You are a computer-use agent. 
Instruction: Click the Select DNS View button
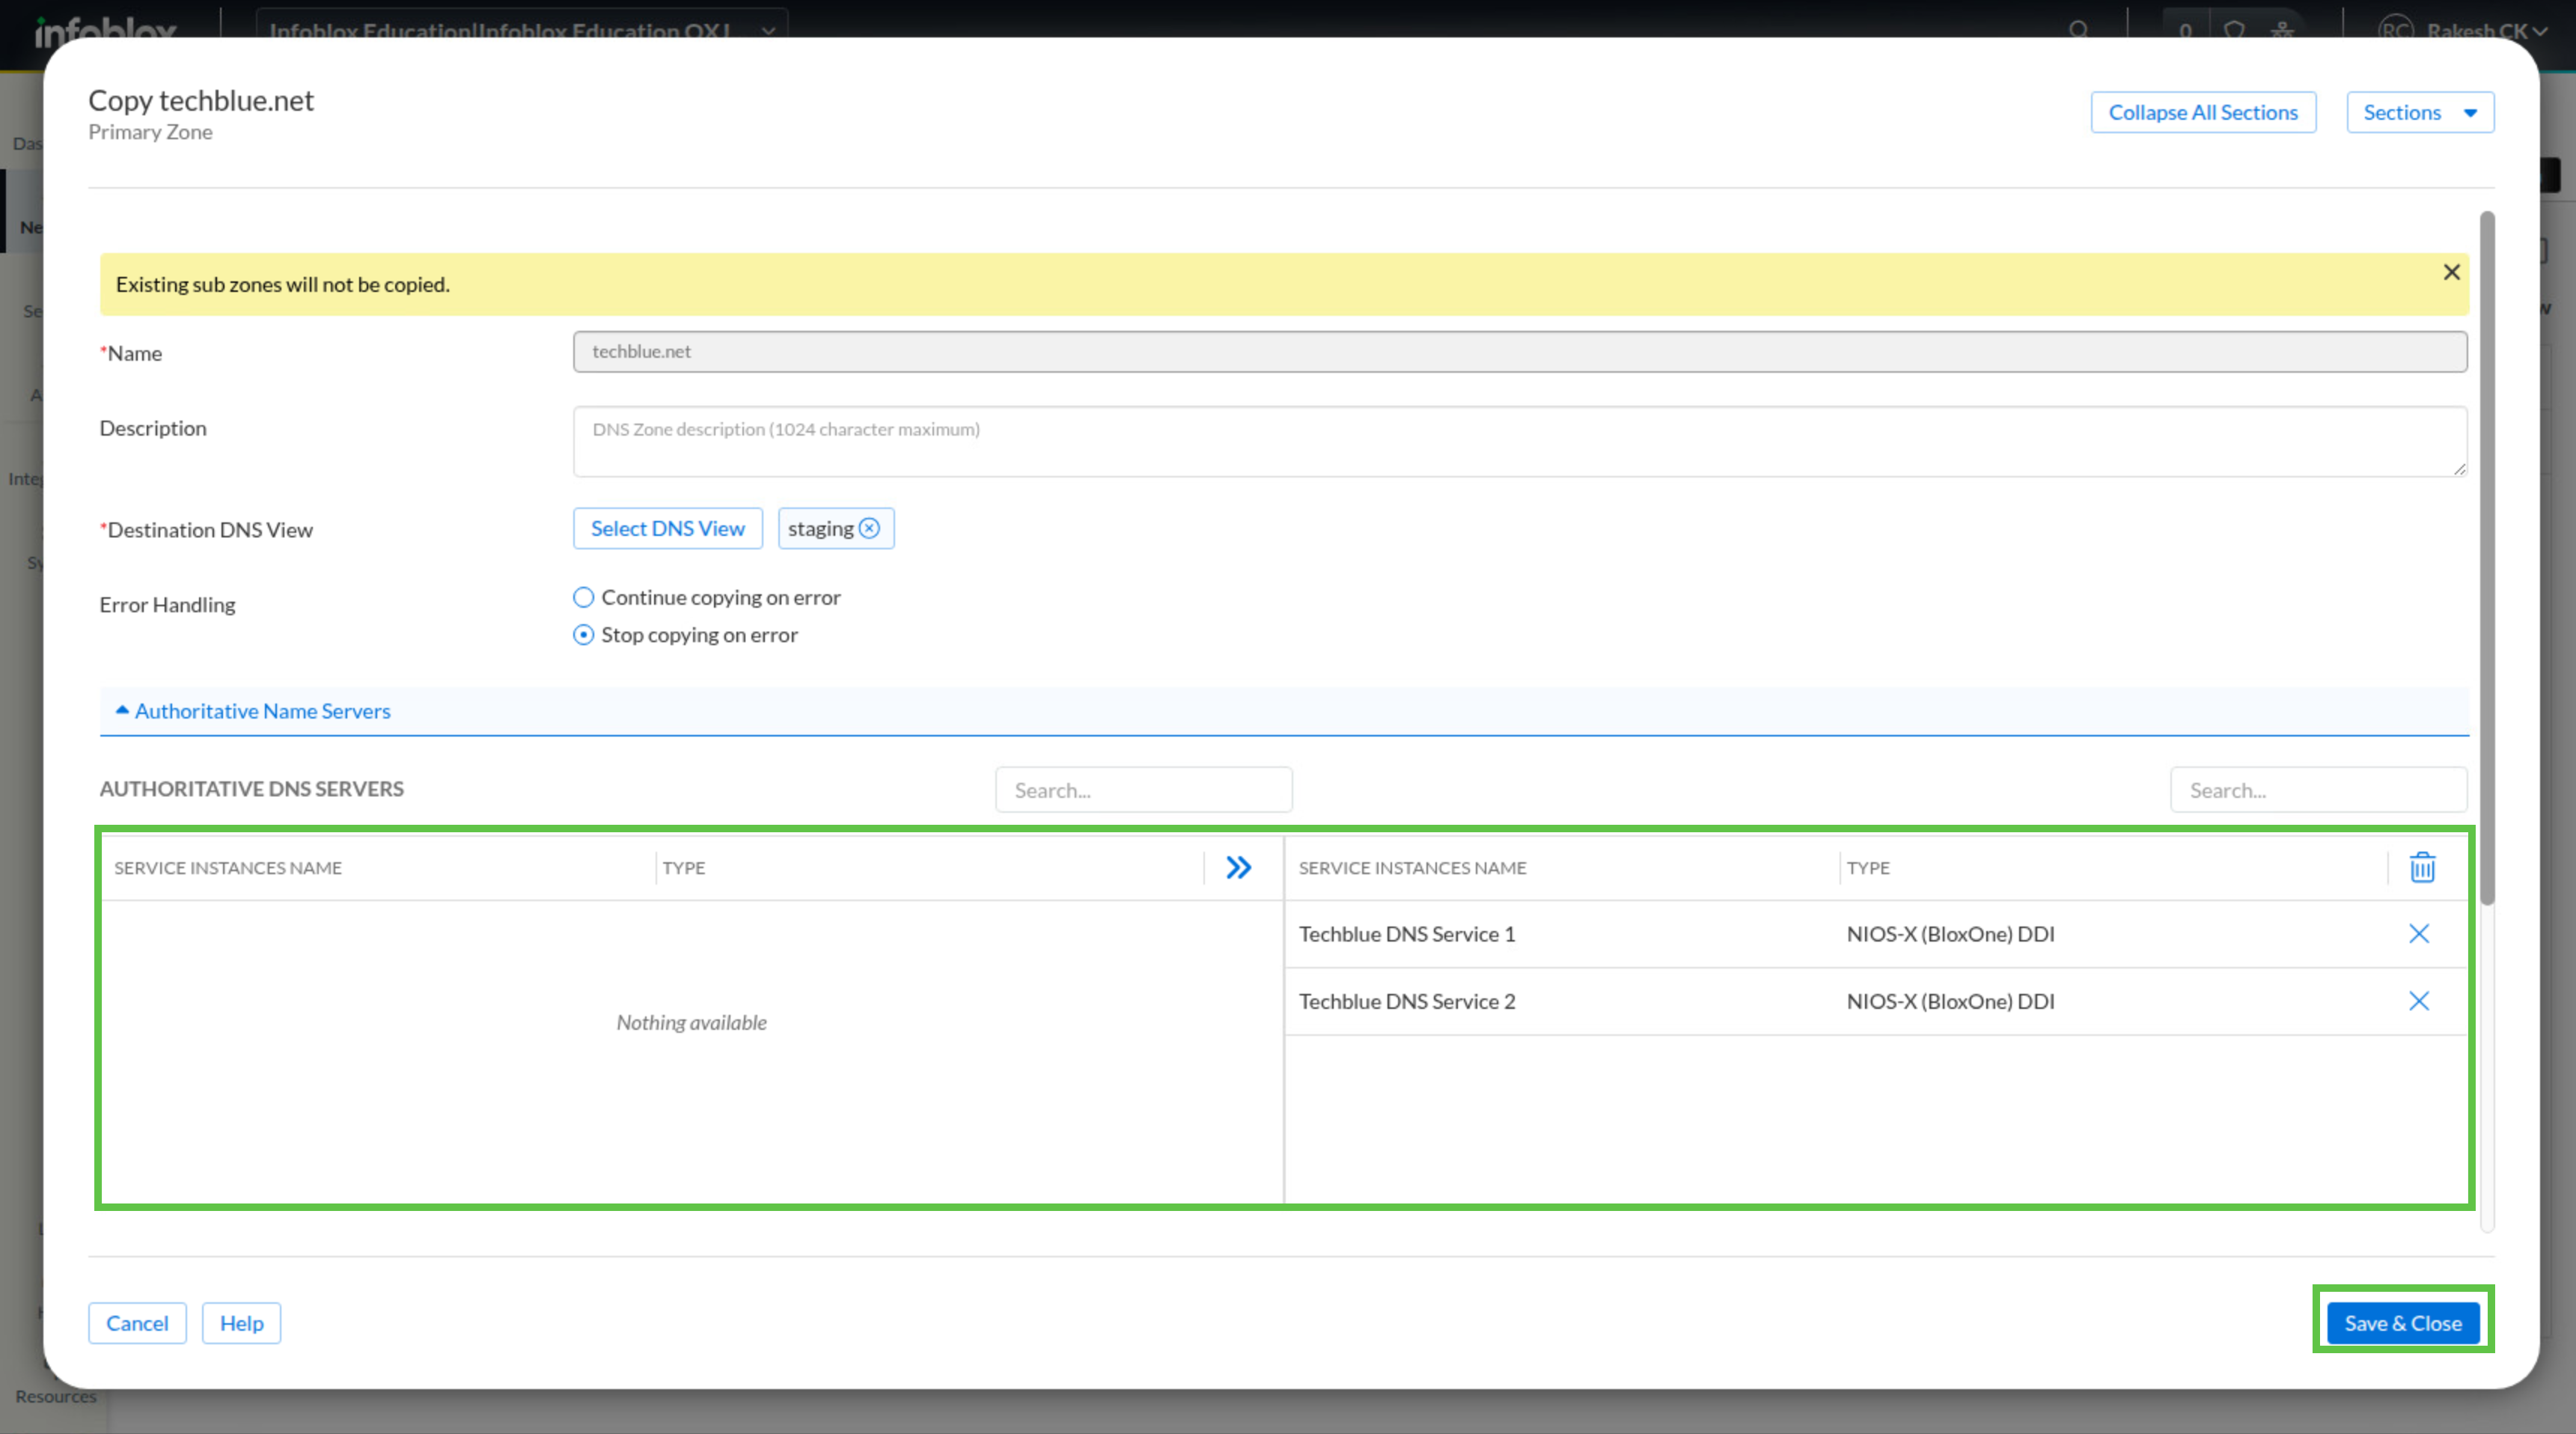pos(667,528)
